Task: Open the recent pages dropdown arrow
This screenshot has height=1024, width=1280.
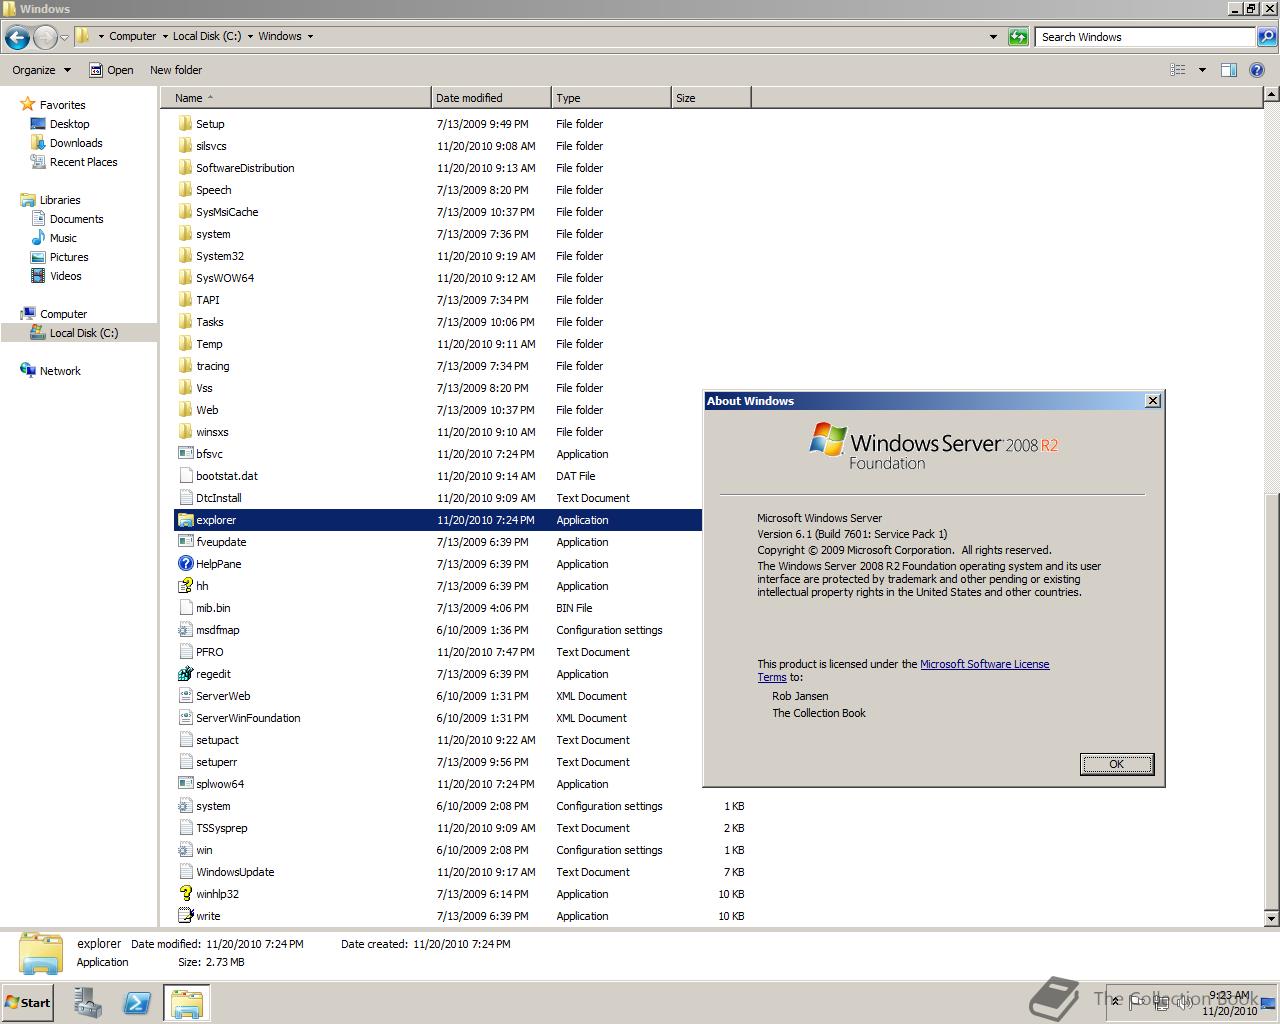Action: (x=64, y=38)
